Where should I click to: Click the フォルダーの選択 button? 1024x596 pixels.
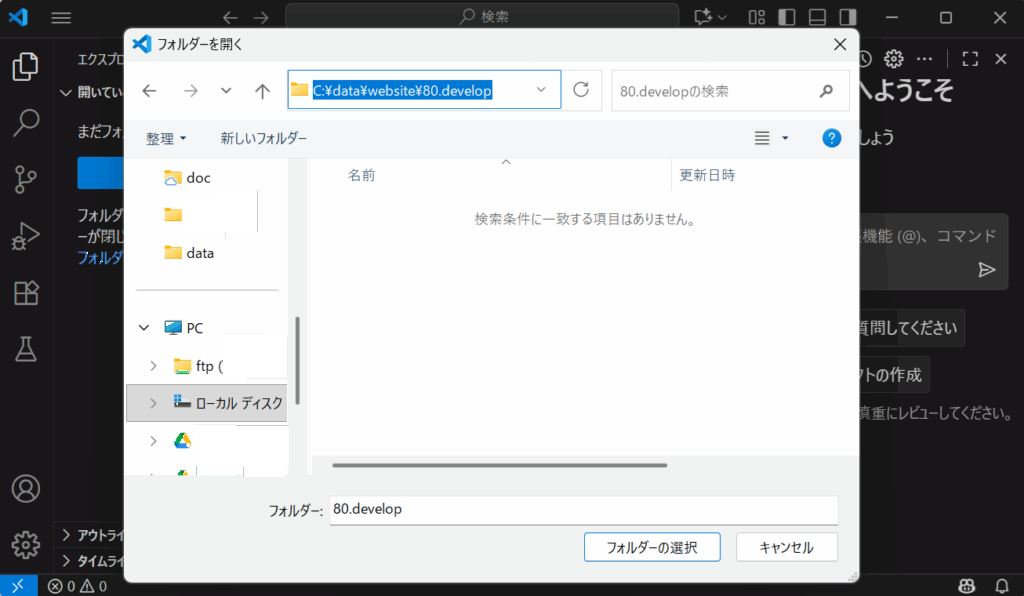click(652, 547)
